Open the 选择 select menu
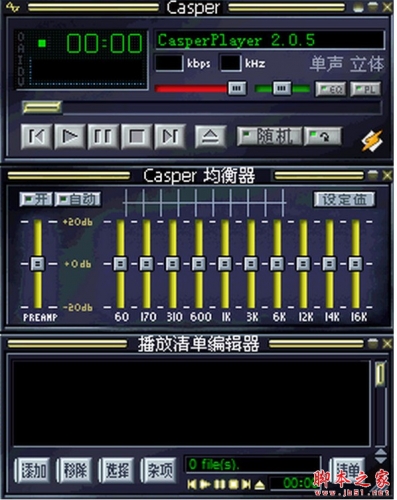397x500 pixels. coord(117,470)
